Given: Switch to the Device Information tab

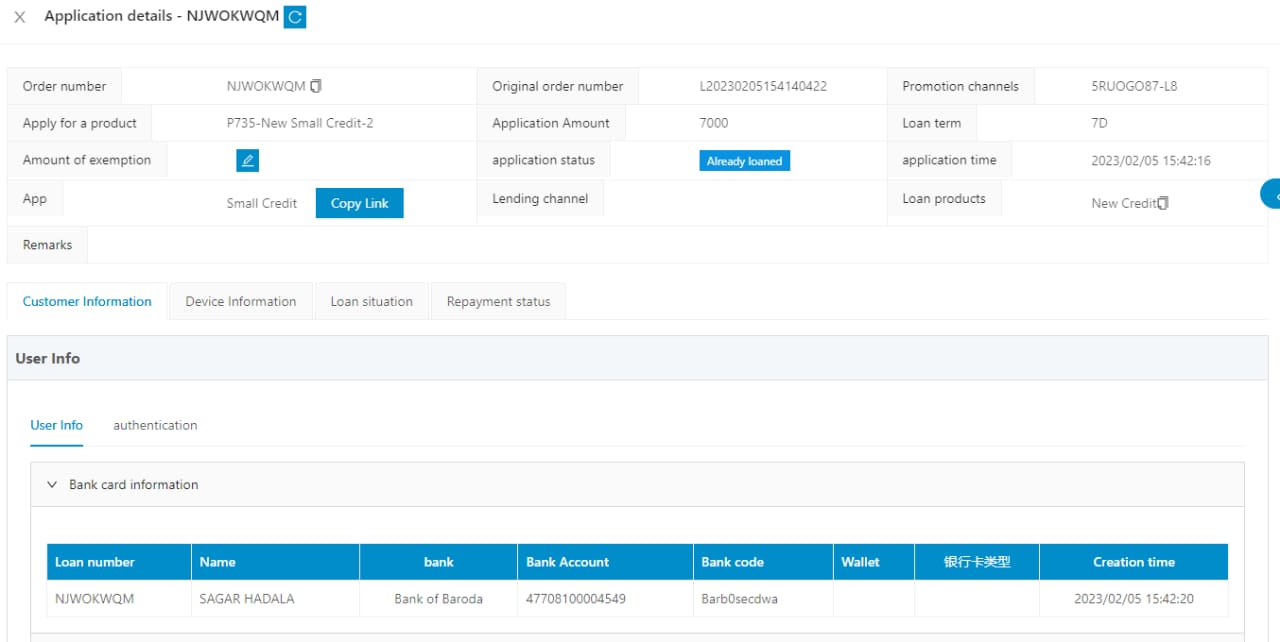Looking at the screenshot, I should click(241, 301).
